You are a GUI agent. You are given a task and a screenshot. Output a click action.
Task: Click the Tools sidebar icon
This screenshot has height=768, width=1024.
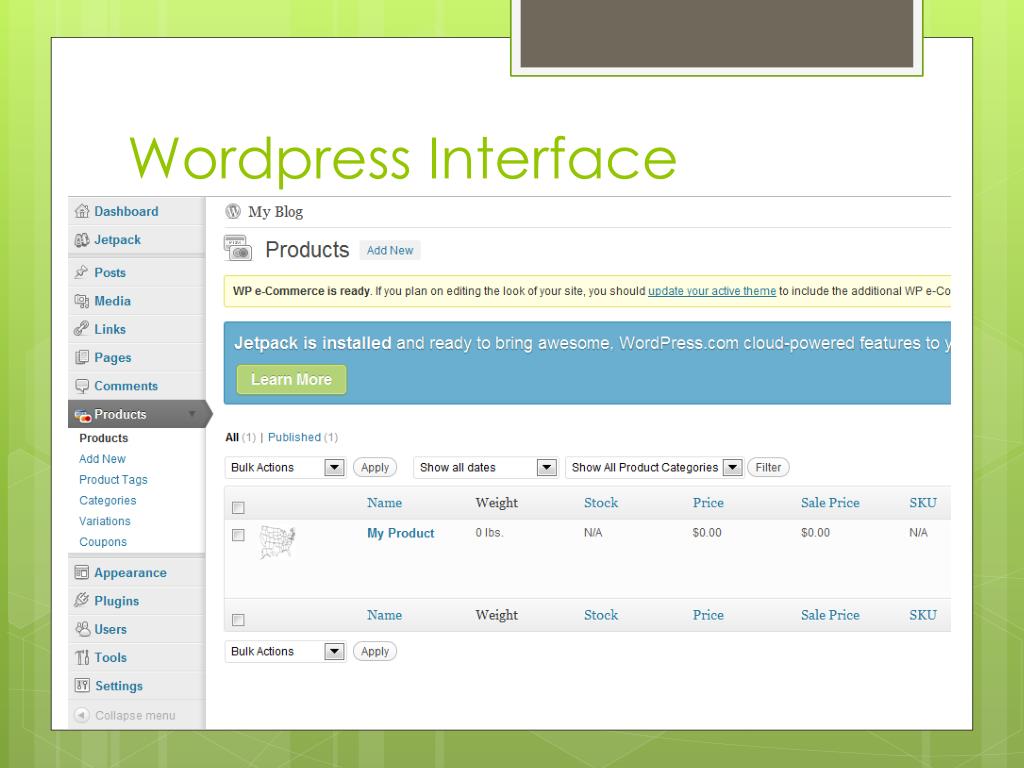click(82, 658)
